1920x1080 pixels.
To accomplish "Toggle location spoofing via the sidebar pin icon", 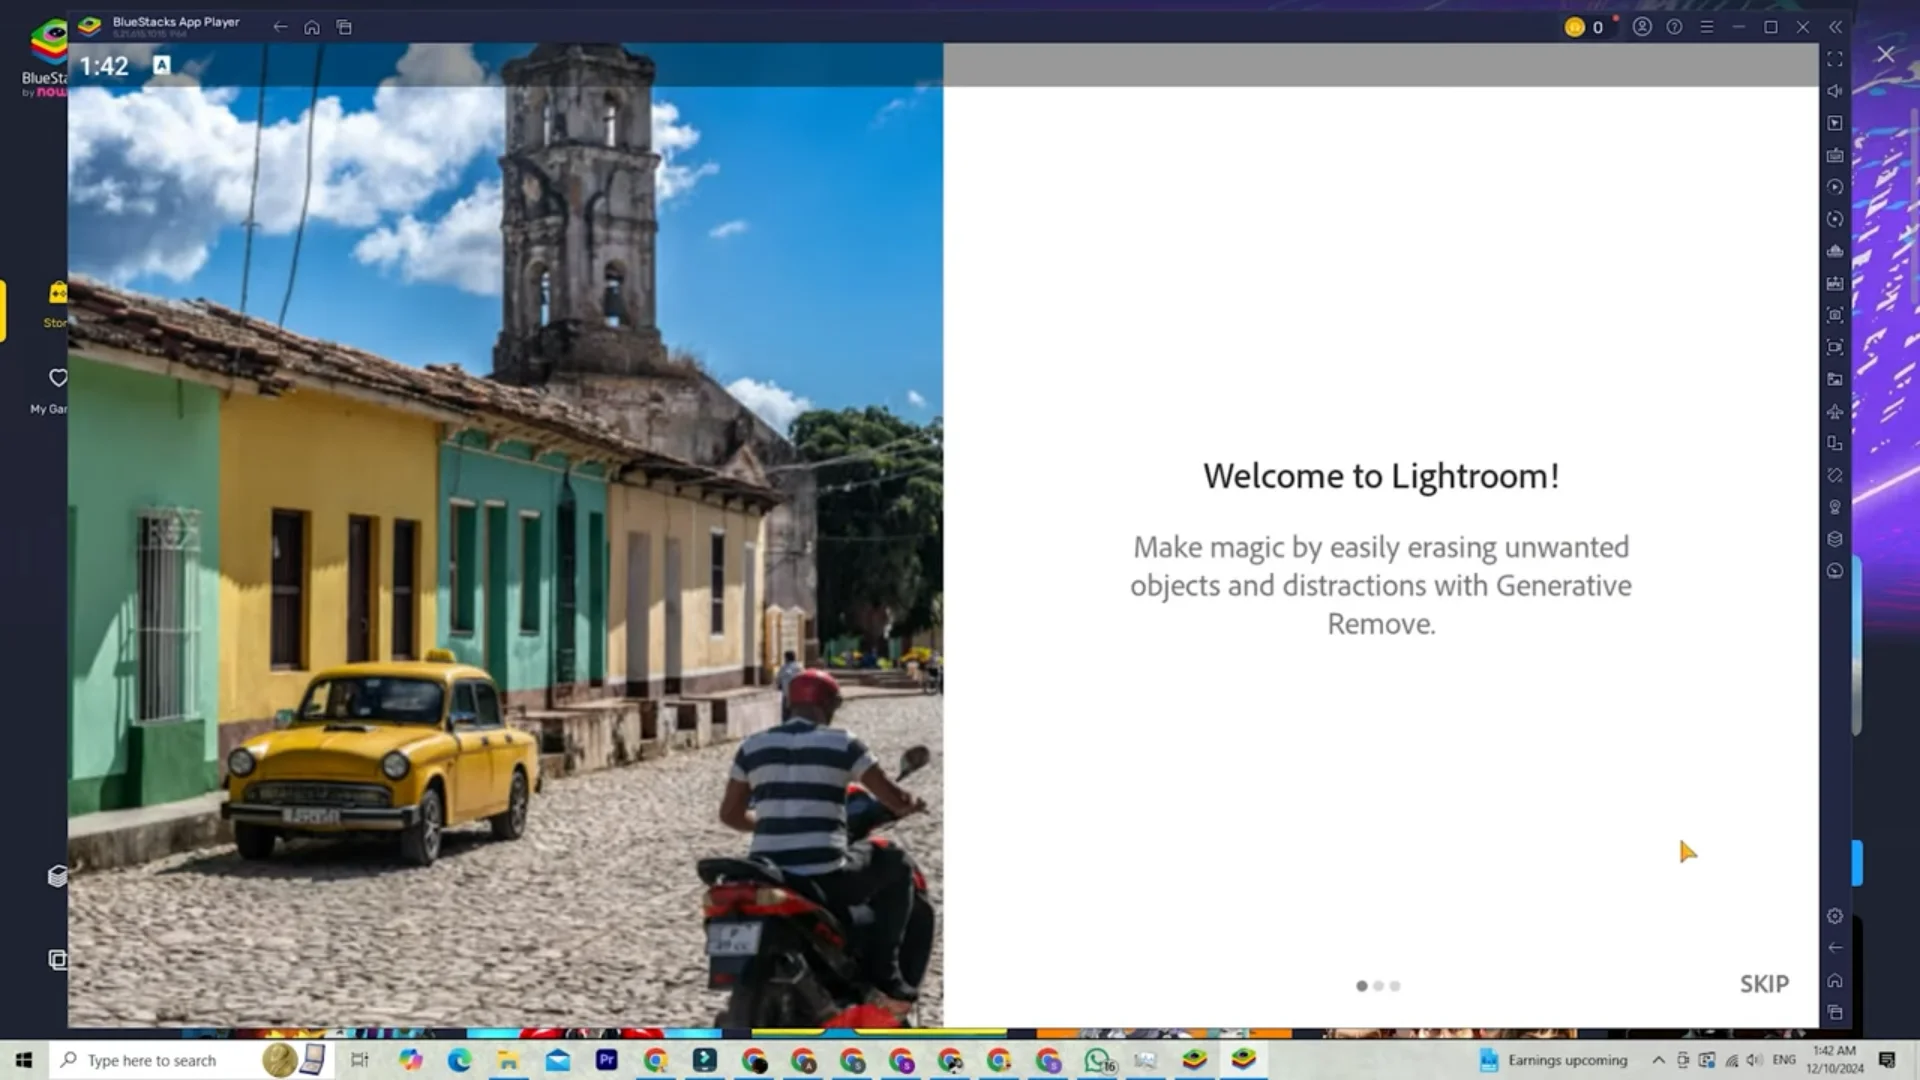I will click(1836, 507).
